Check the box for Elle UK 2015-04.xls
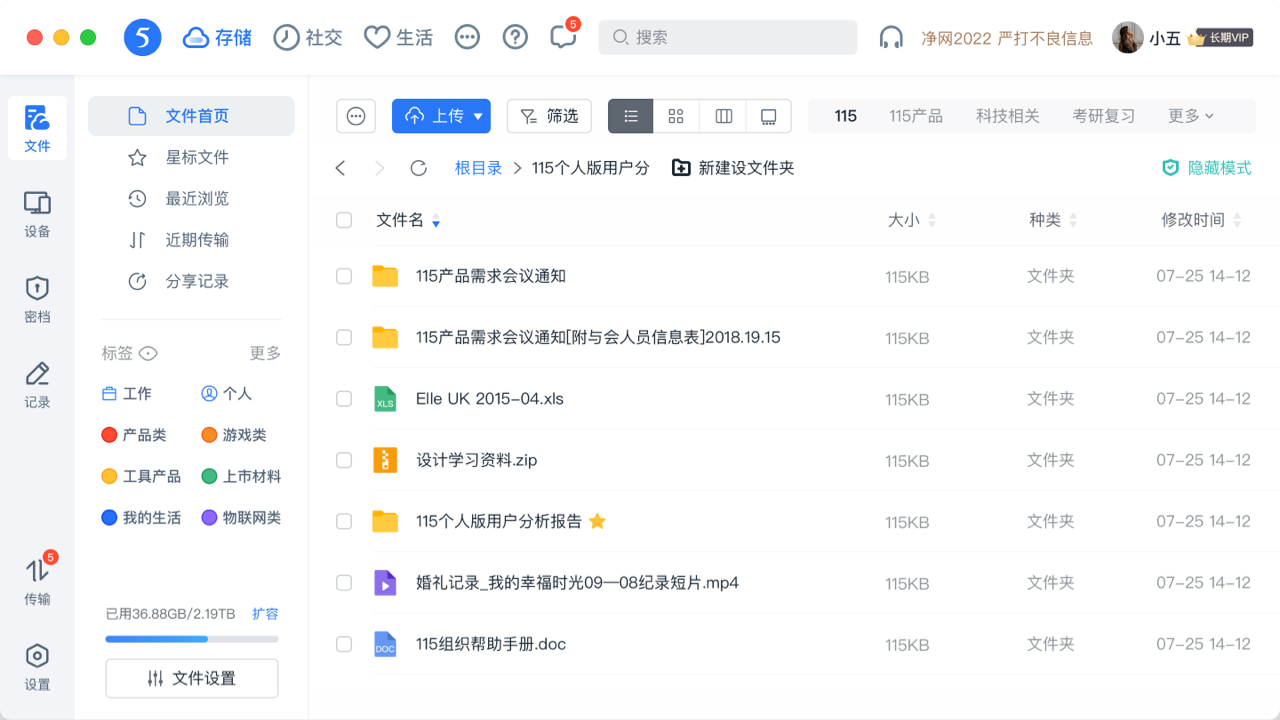This screenshot has height=720, width=1280. pos(344,398)
